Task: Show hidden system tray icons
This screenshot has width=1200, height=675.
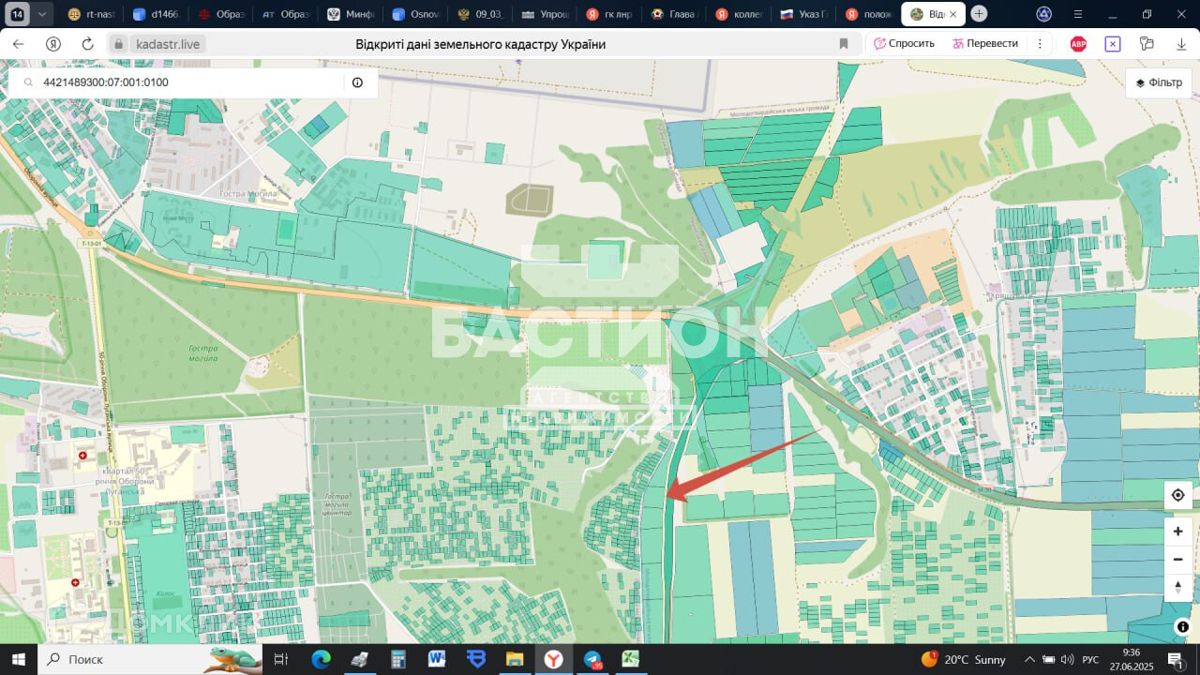Action: pos(1029,660)
